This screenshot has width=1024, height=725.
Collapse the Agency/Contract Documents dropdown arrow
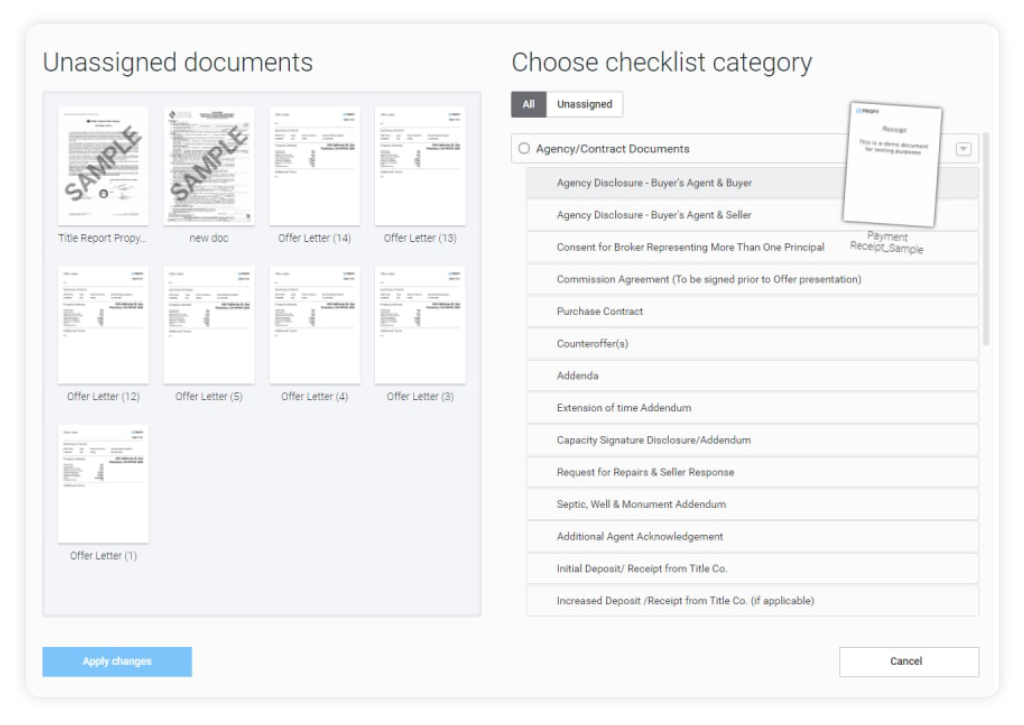(x=963, y=149)
